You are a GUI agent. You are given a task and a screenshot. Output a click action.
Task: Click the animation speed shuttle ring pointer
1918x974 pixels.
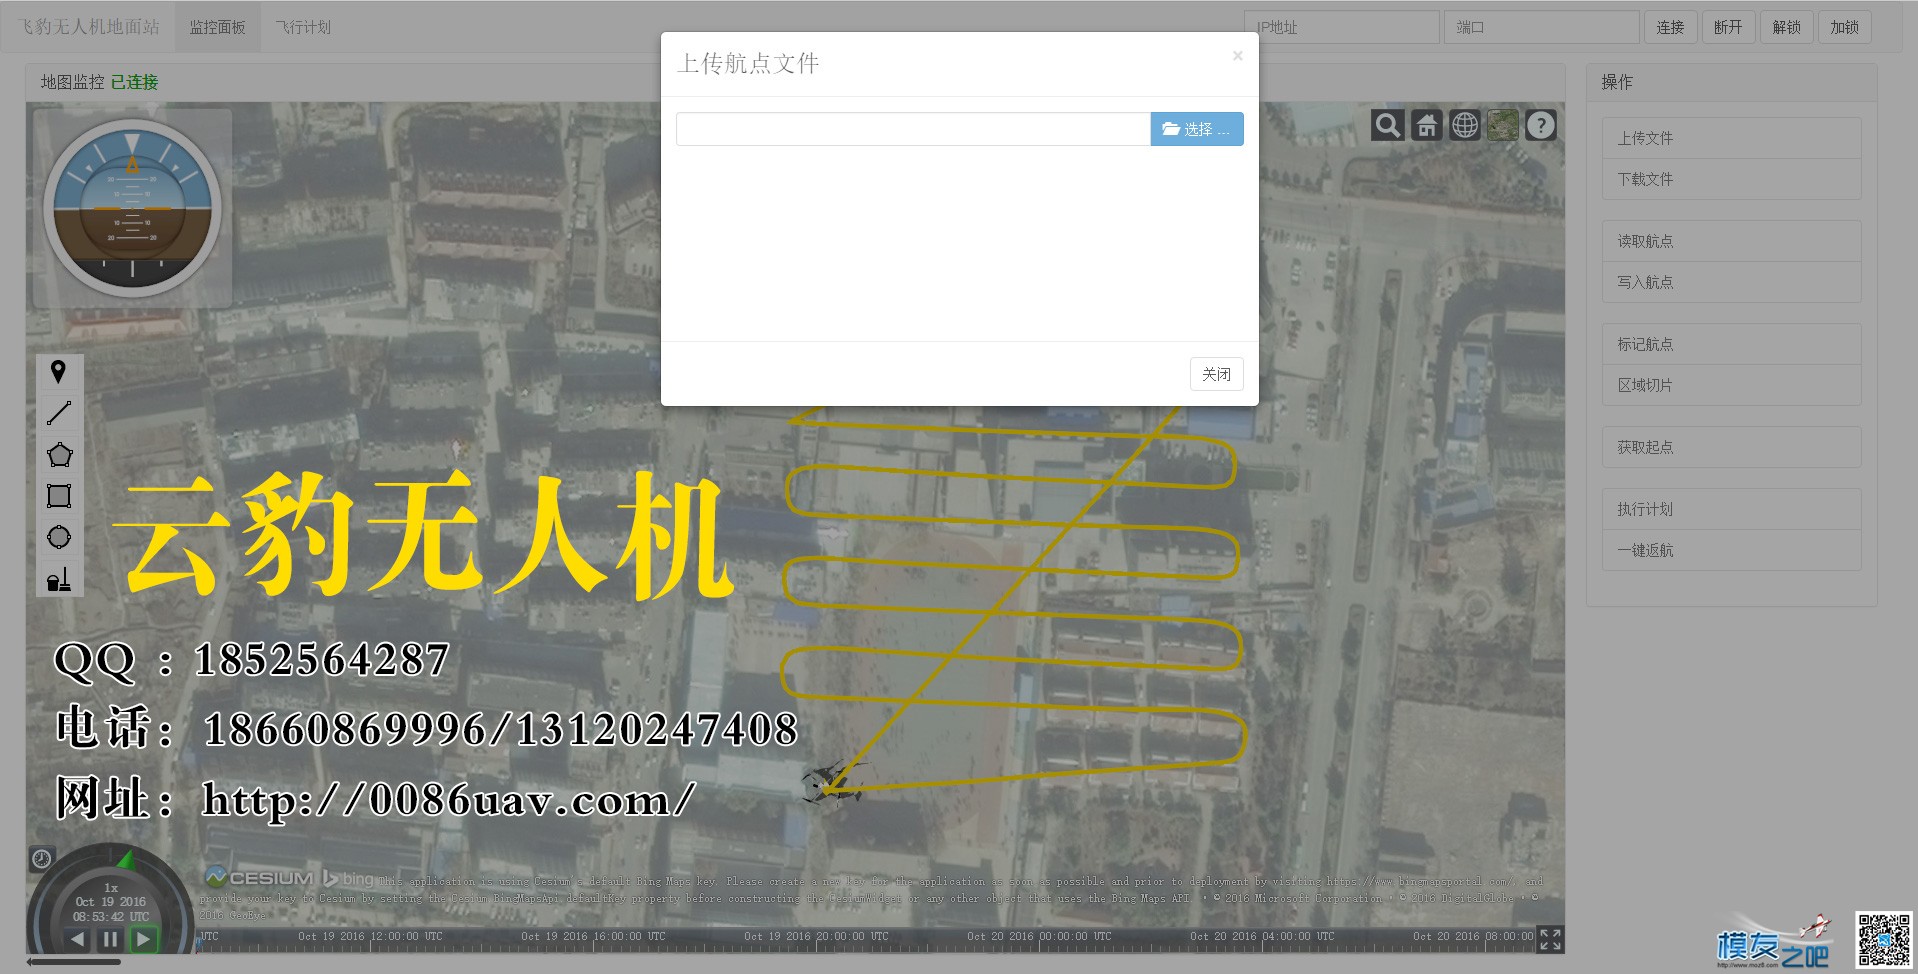126,858
